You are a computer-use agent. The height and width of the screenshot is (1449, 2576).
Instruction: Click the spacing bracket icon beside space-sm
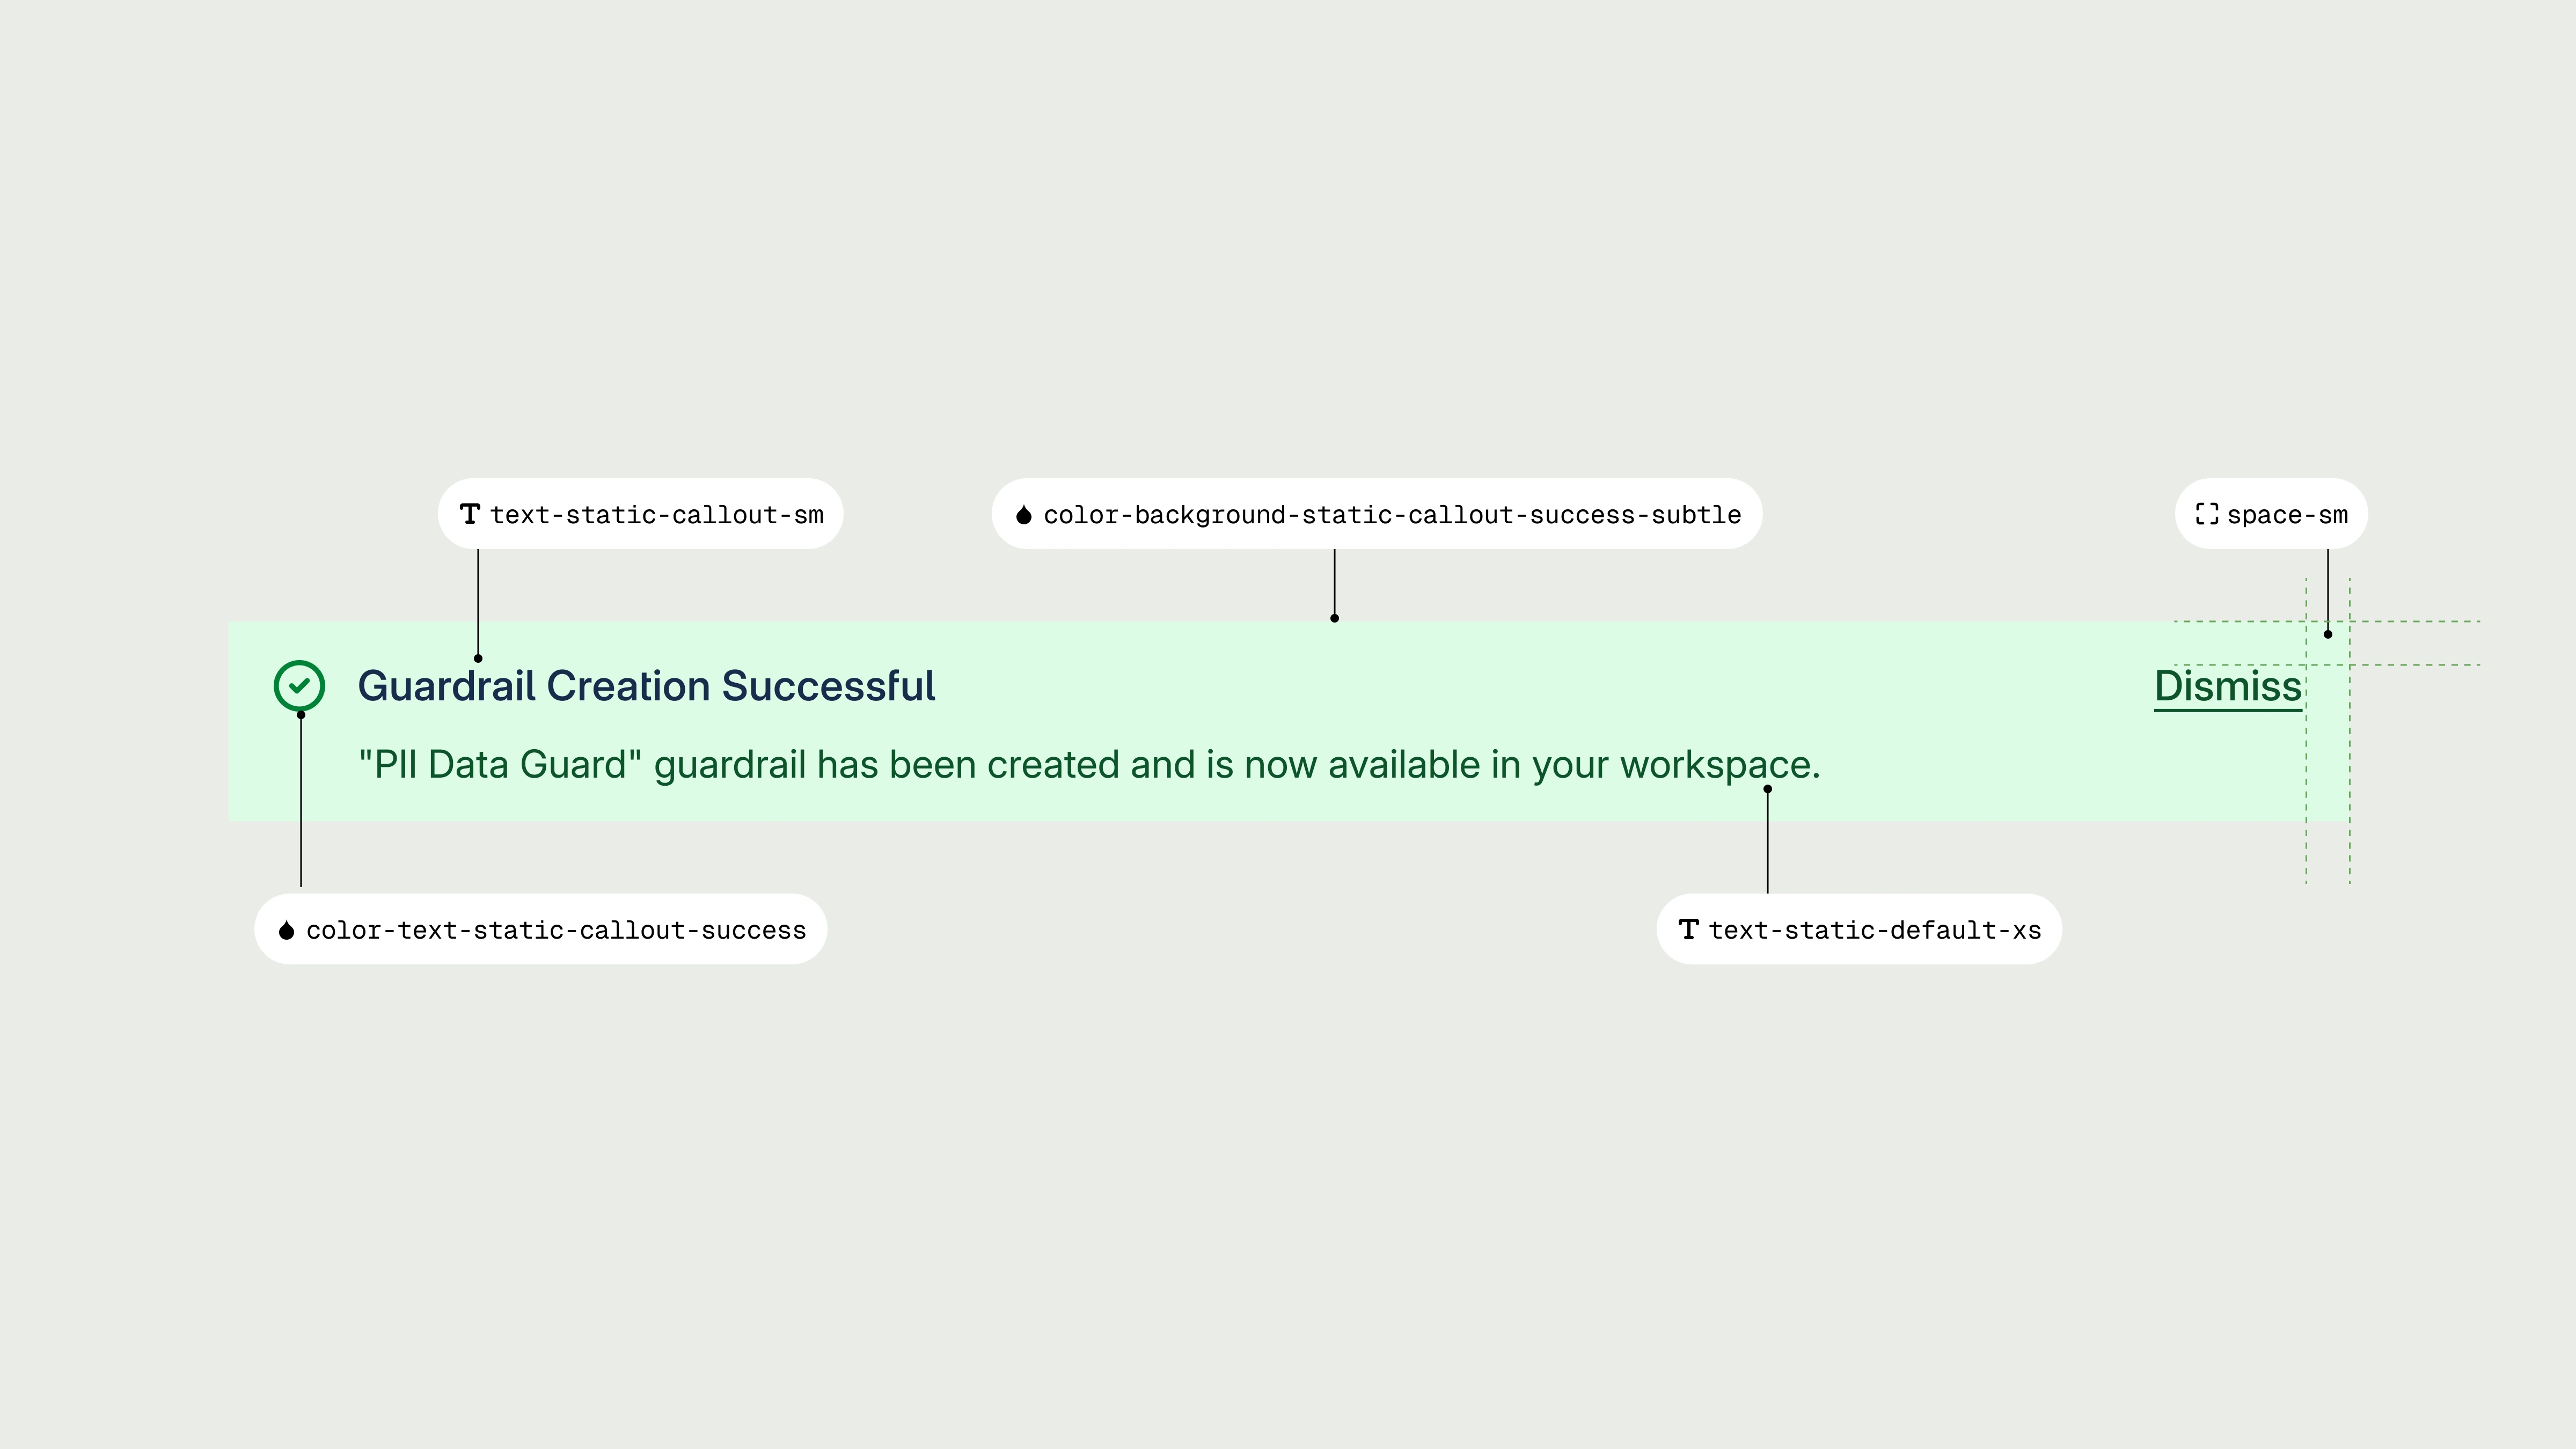click(x=2206, y=514)
